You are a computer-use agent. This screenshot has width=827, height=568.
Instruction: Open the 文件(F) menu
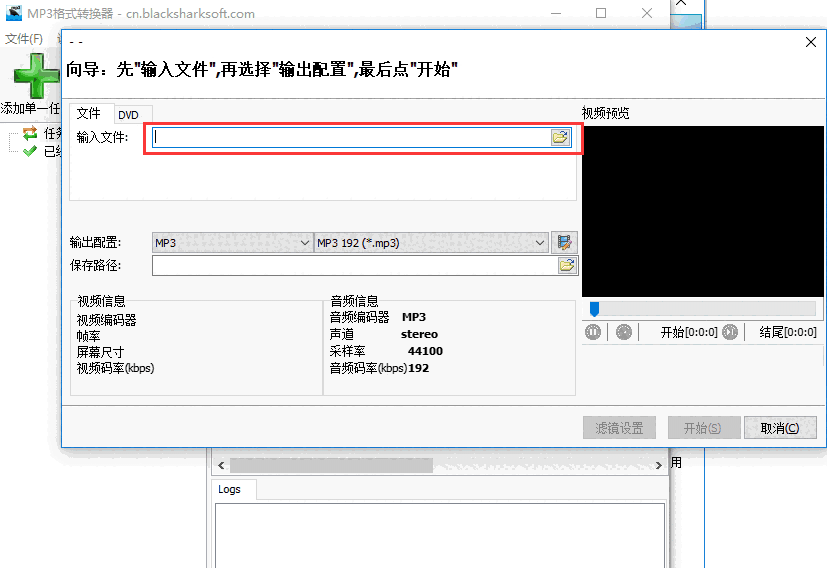point(24,38)
